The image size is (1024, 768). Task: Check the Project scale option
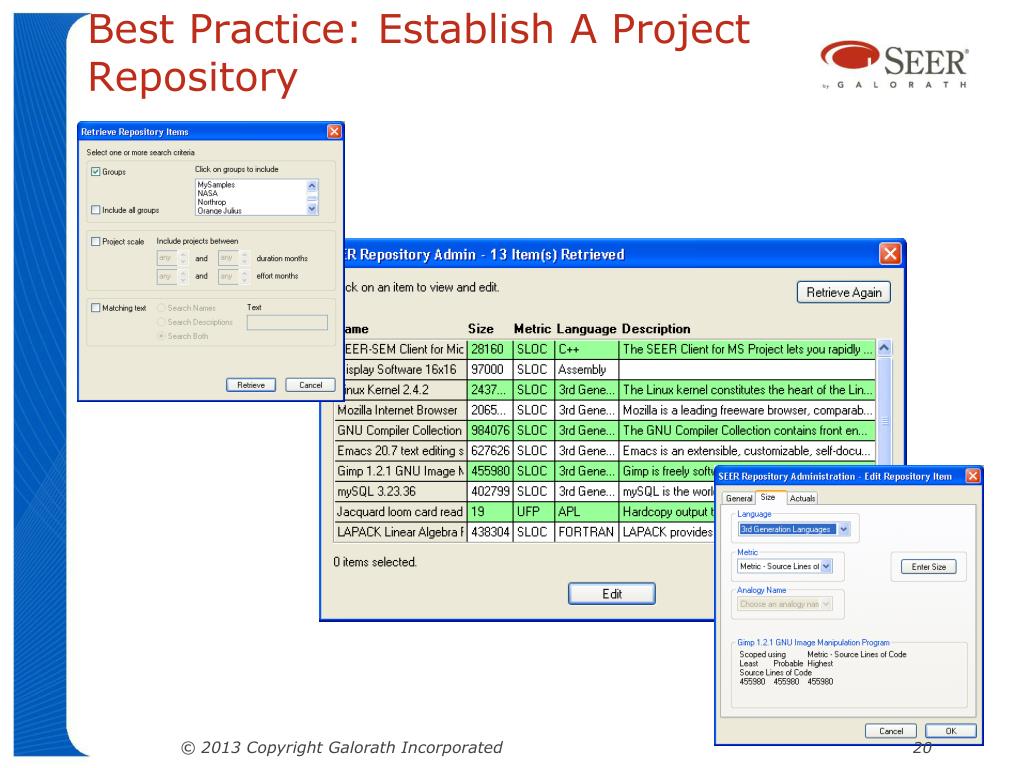[96, 241]
